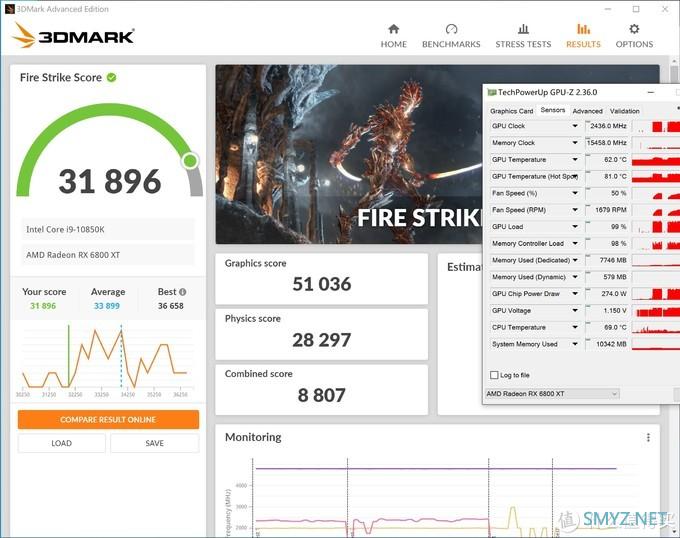Click the green score gauge knob
The width and height of the screenshot is (680, 538).
(190, 161)
